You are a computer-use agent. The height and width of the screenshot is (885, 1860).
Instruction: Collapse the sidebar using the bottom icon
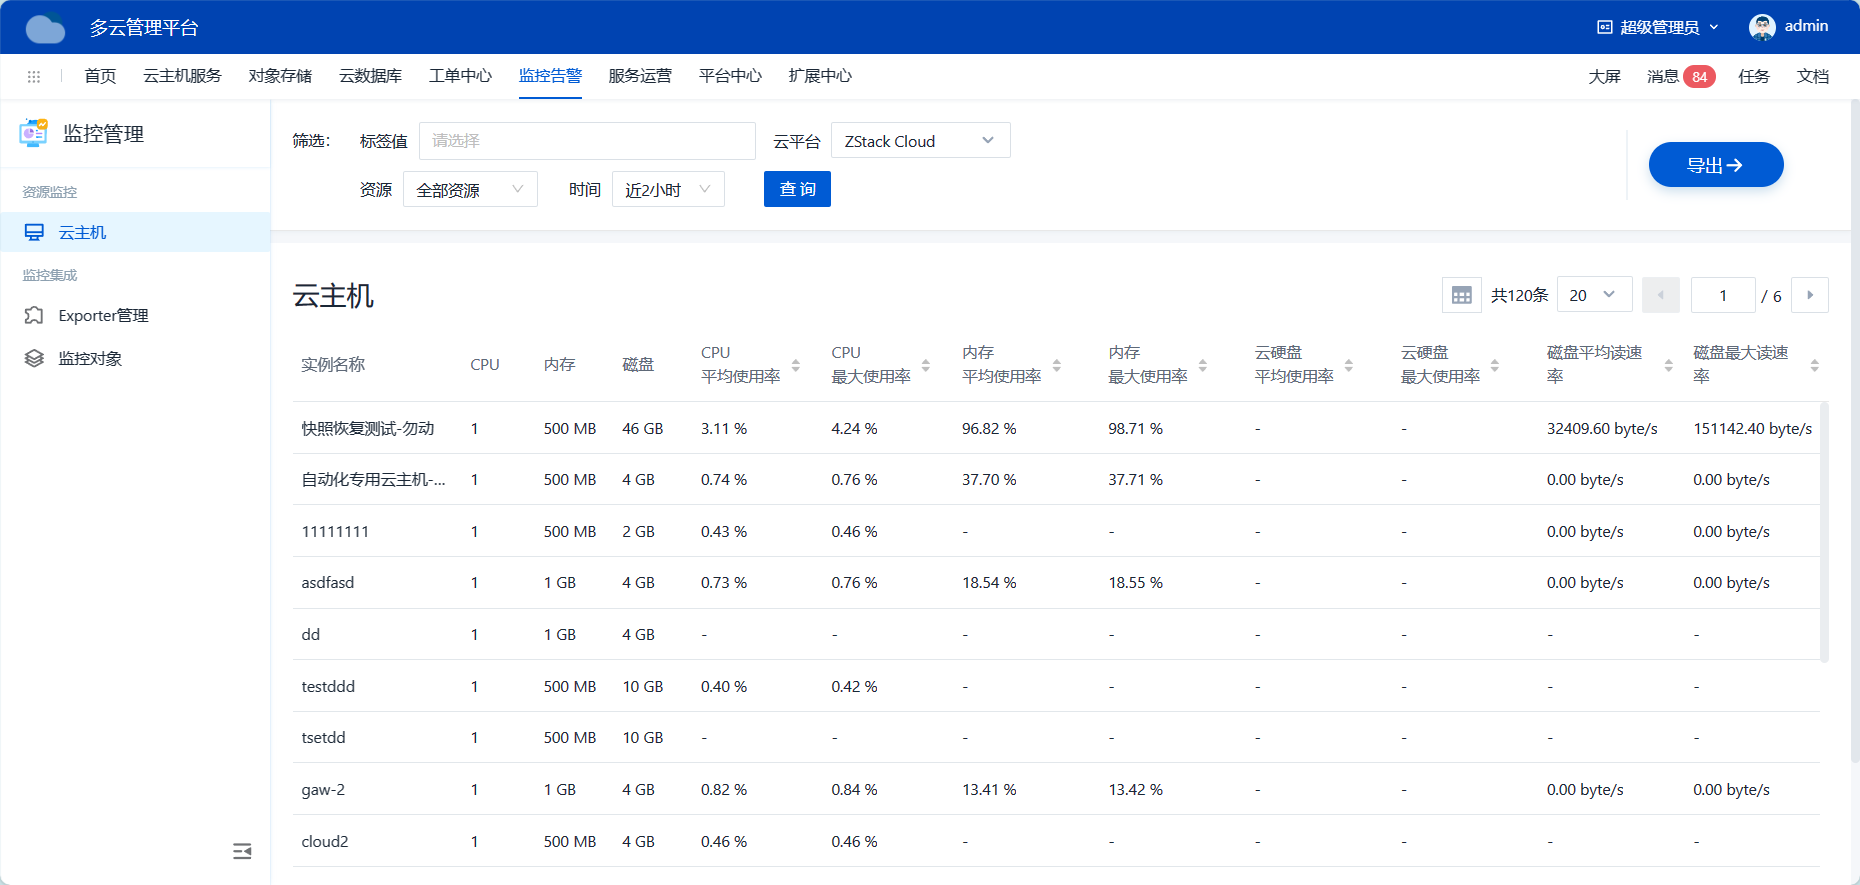click(x=242, y=851)
